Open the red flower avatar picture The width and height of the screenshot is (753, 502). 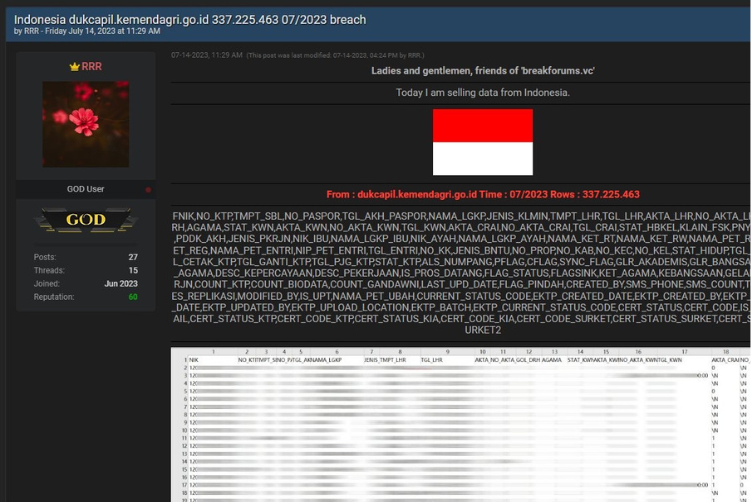click(85, 124)
